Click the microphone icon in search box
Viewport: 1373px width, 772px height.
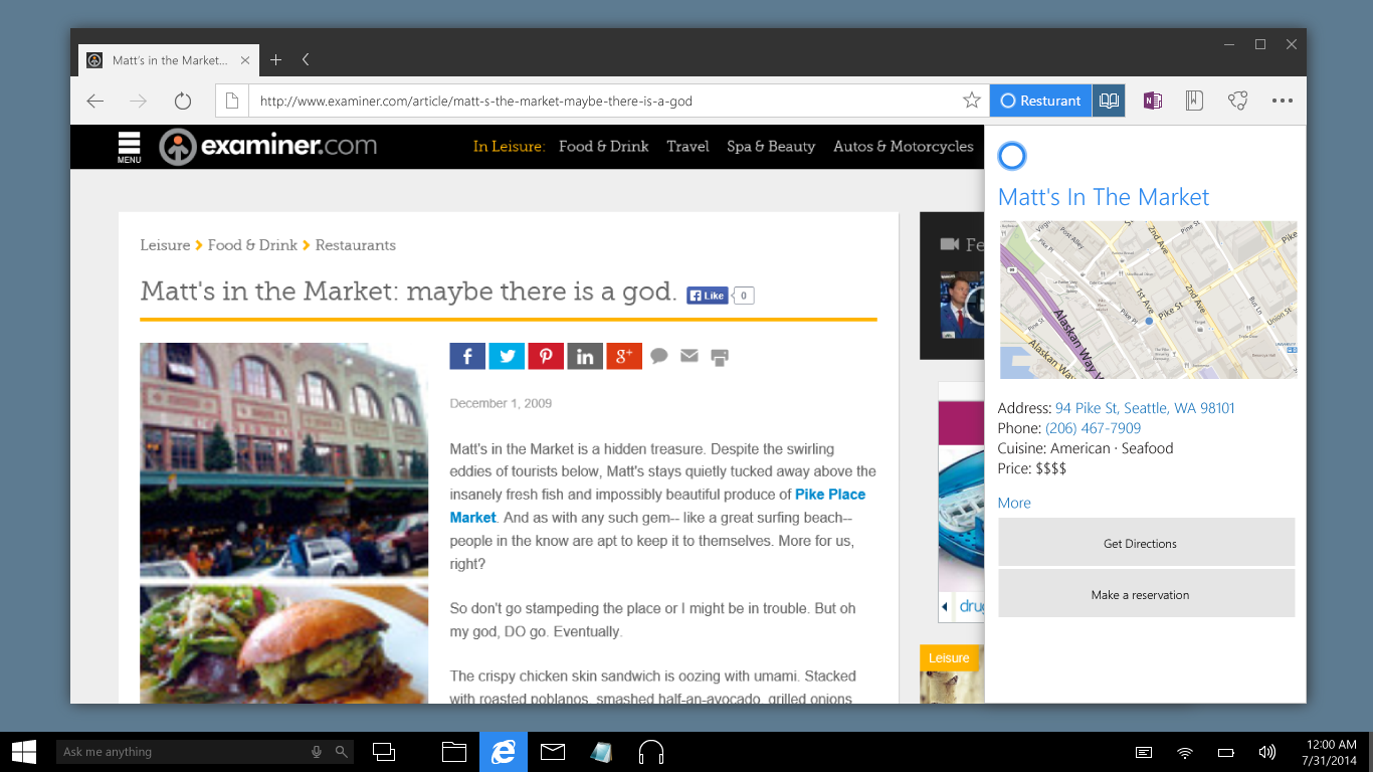click(316, 752)
